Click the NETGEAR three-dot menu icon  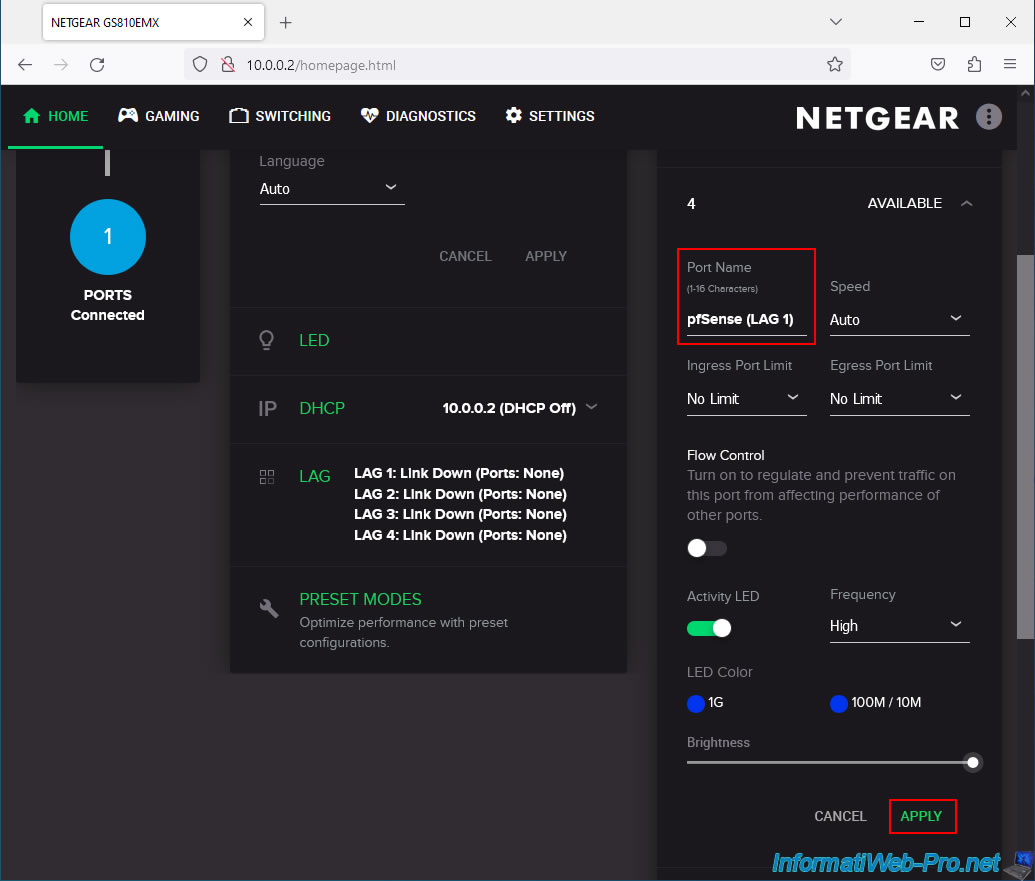(988, 117)
